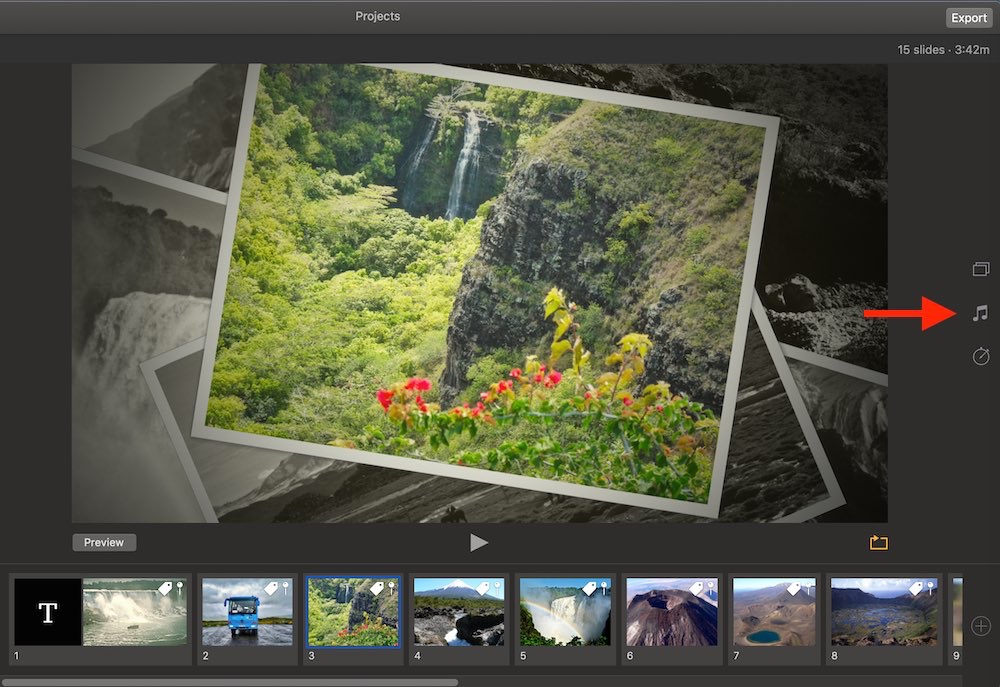1000x687 pixels.
Task: Click the horizontal scrollbar under the thumbnails
Action: pos(230,682)
